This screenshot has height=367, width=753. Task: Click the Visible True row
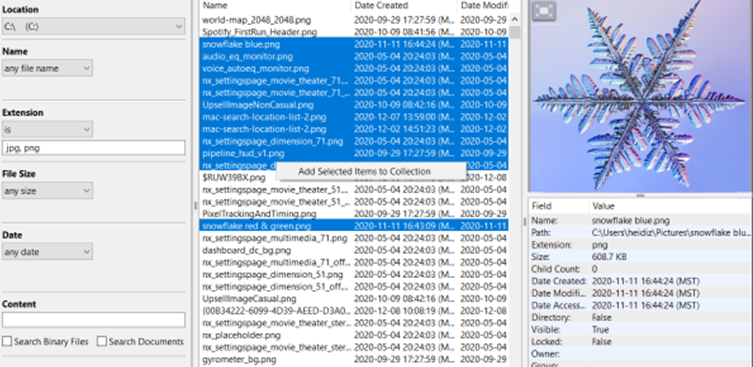tap(640, 330)
